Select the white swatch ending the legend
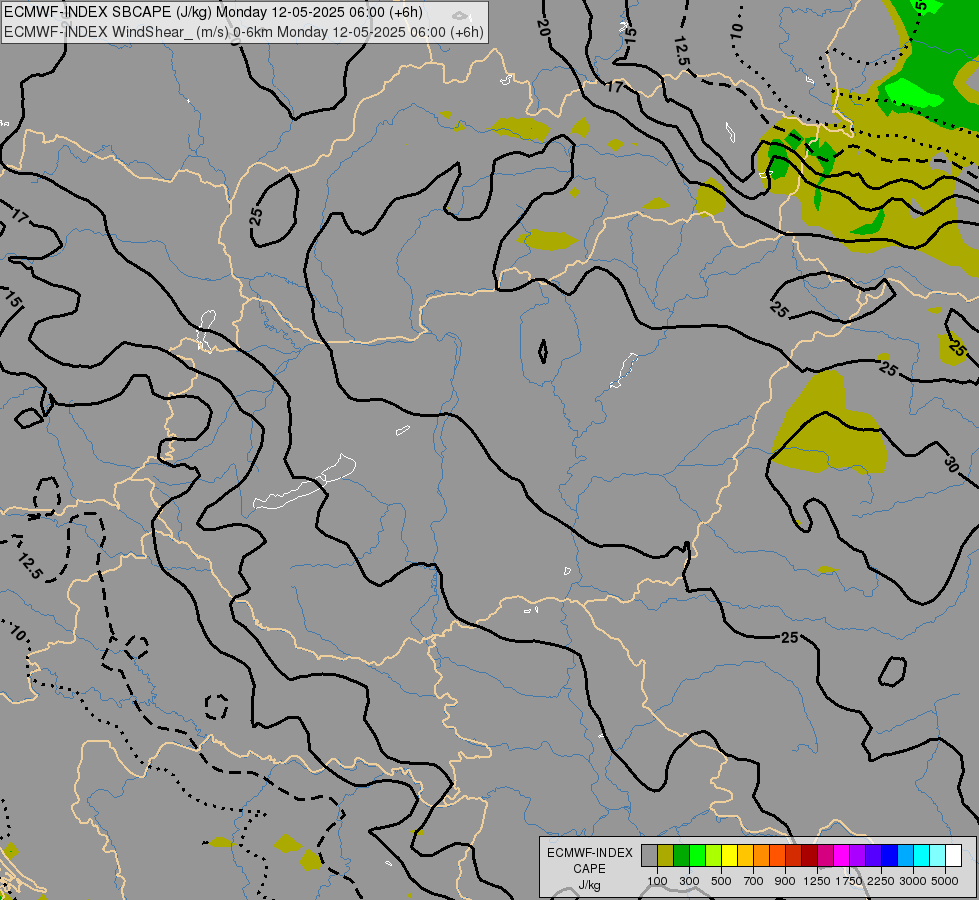 click(x=953, y=855)
